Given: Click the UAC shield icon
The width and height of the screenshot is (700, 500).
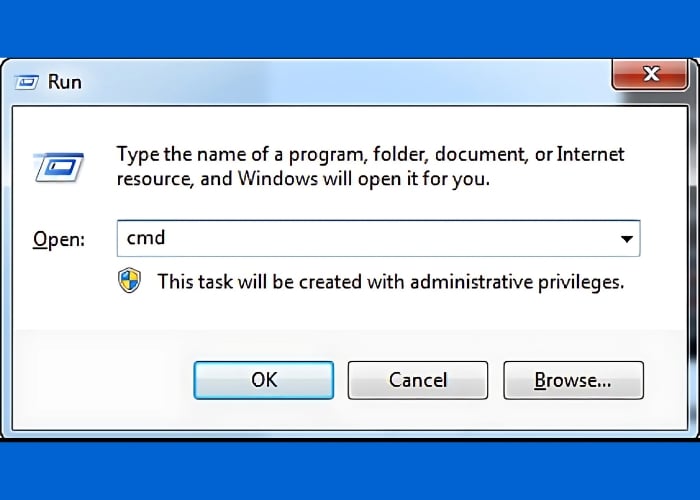Looking at the screenshot, I should 130,281.
